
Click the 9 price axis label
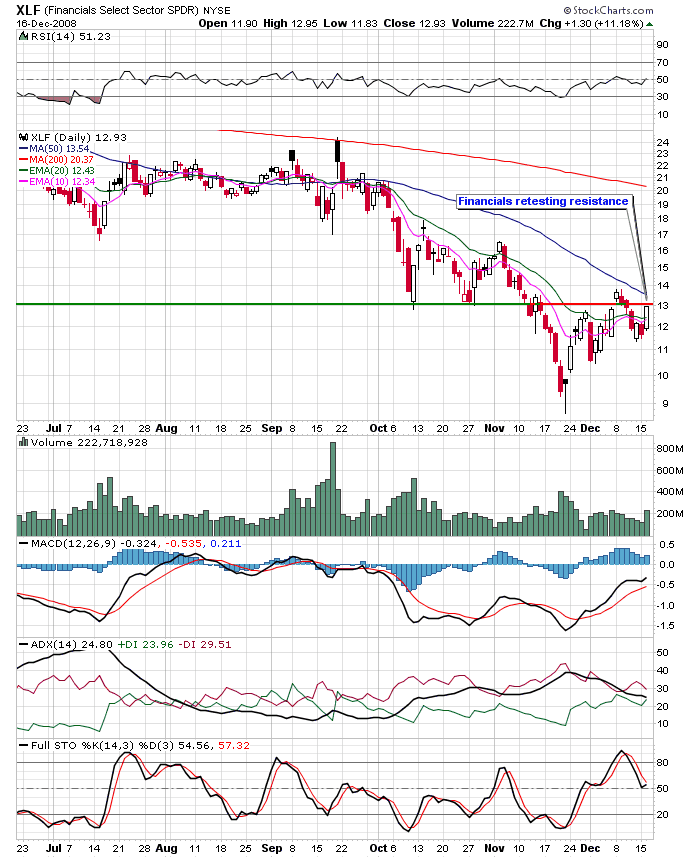tap(665, 404)
